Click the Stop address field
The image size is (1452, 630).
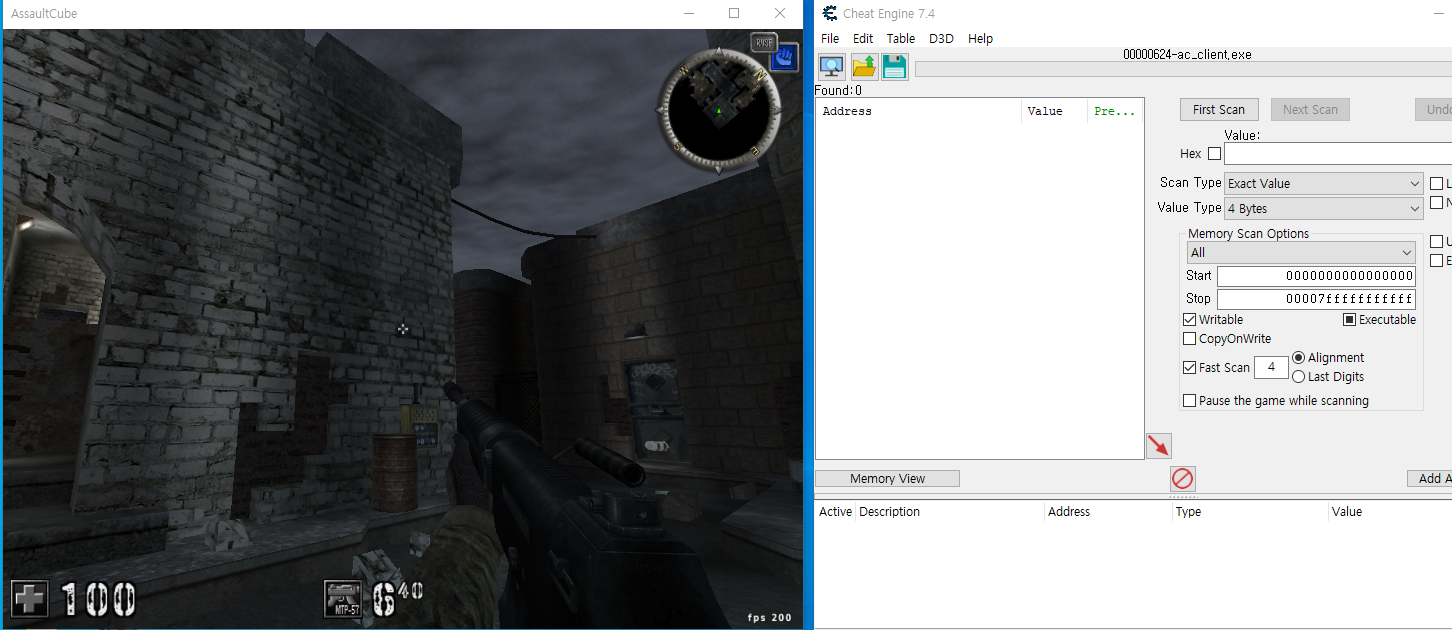pyautogui.click(x=1316, y=299)
